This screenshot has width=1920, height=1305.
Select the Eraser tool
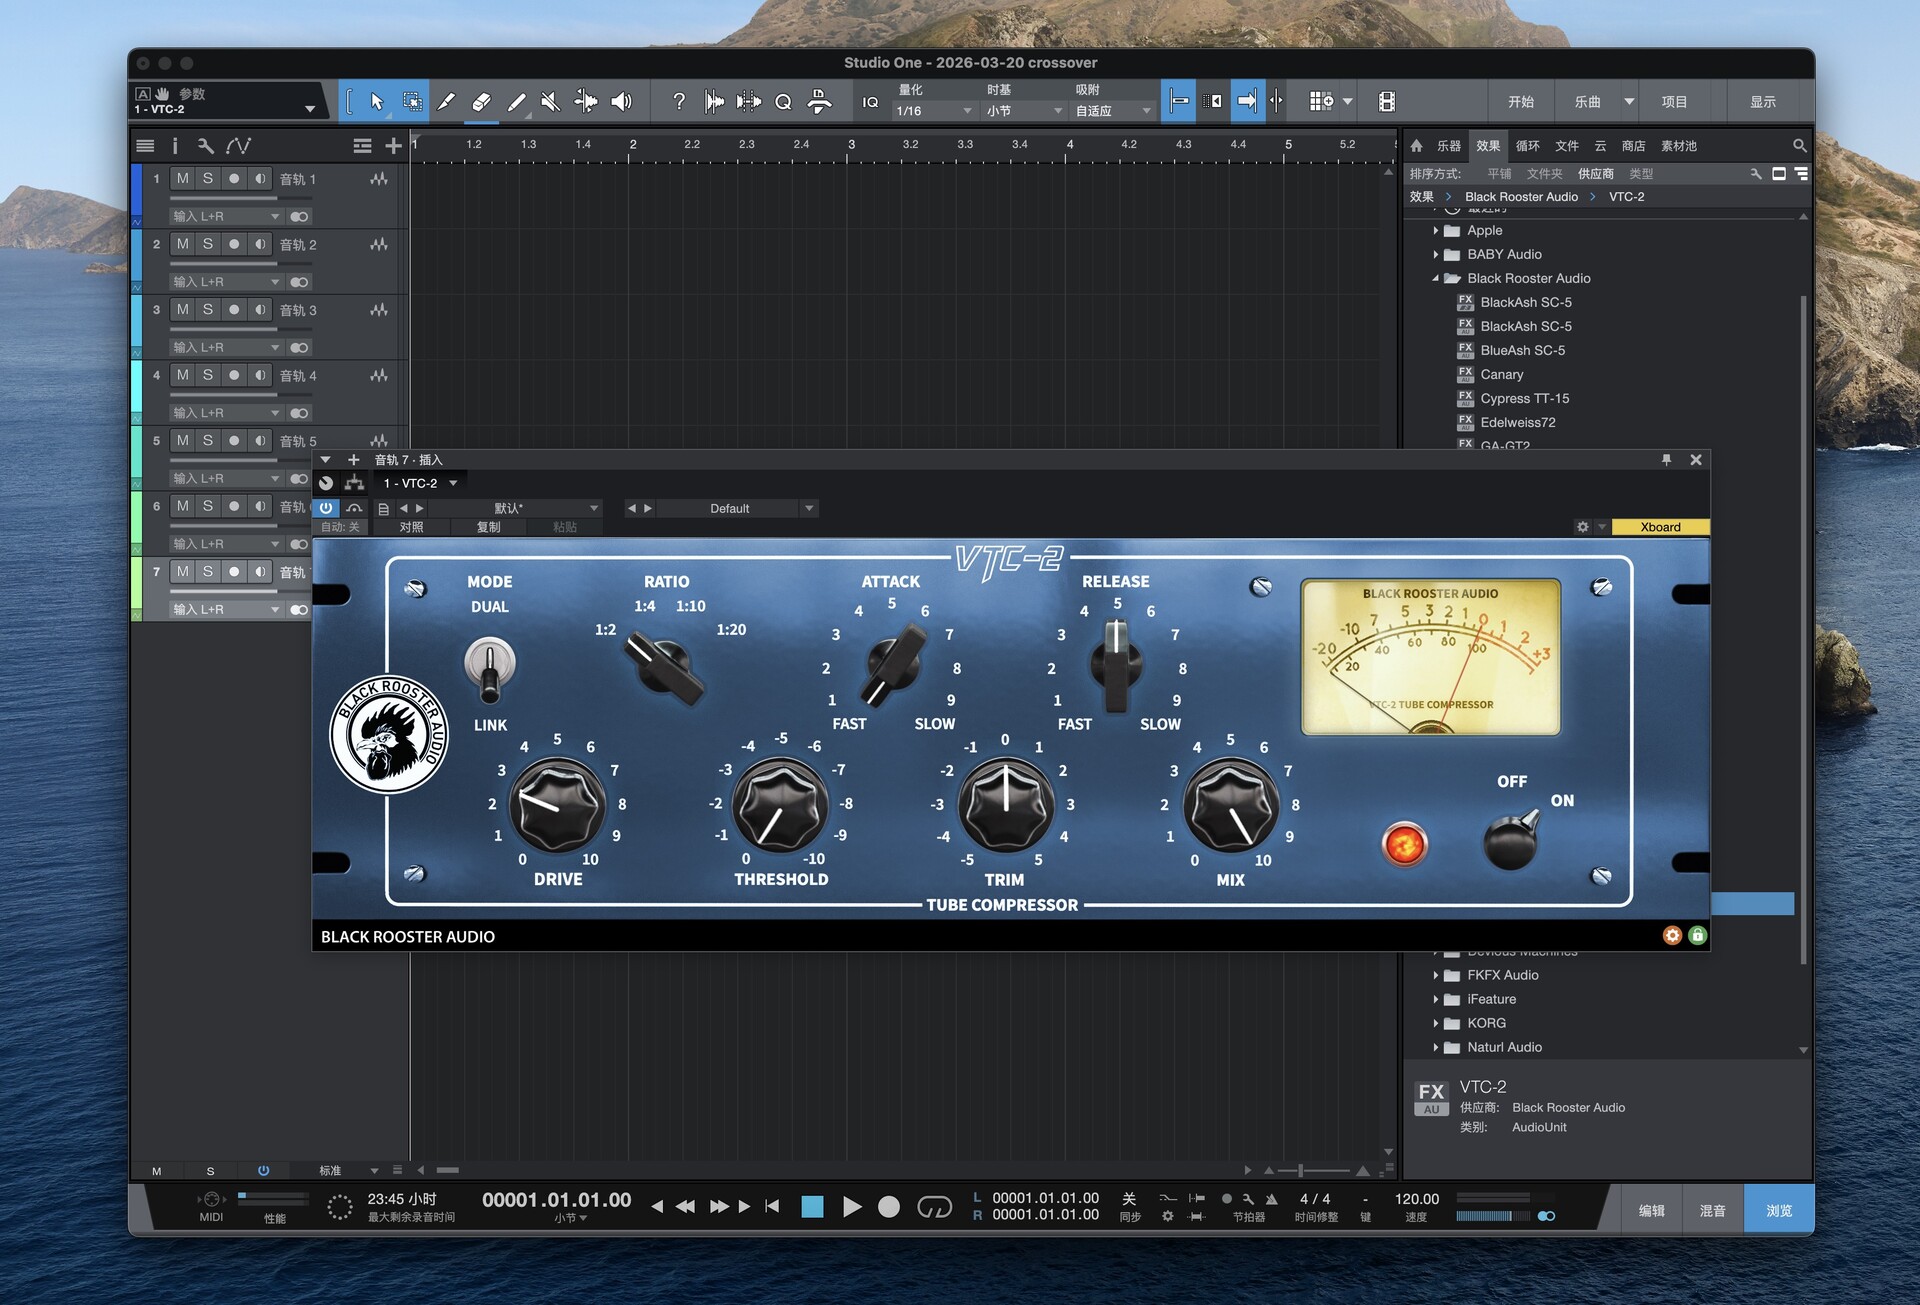[x=481, y=101]
